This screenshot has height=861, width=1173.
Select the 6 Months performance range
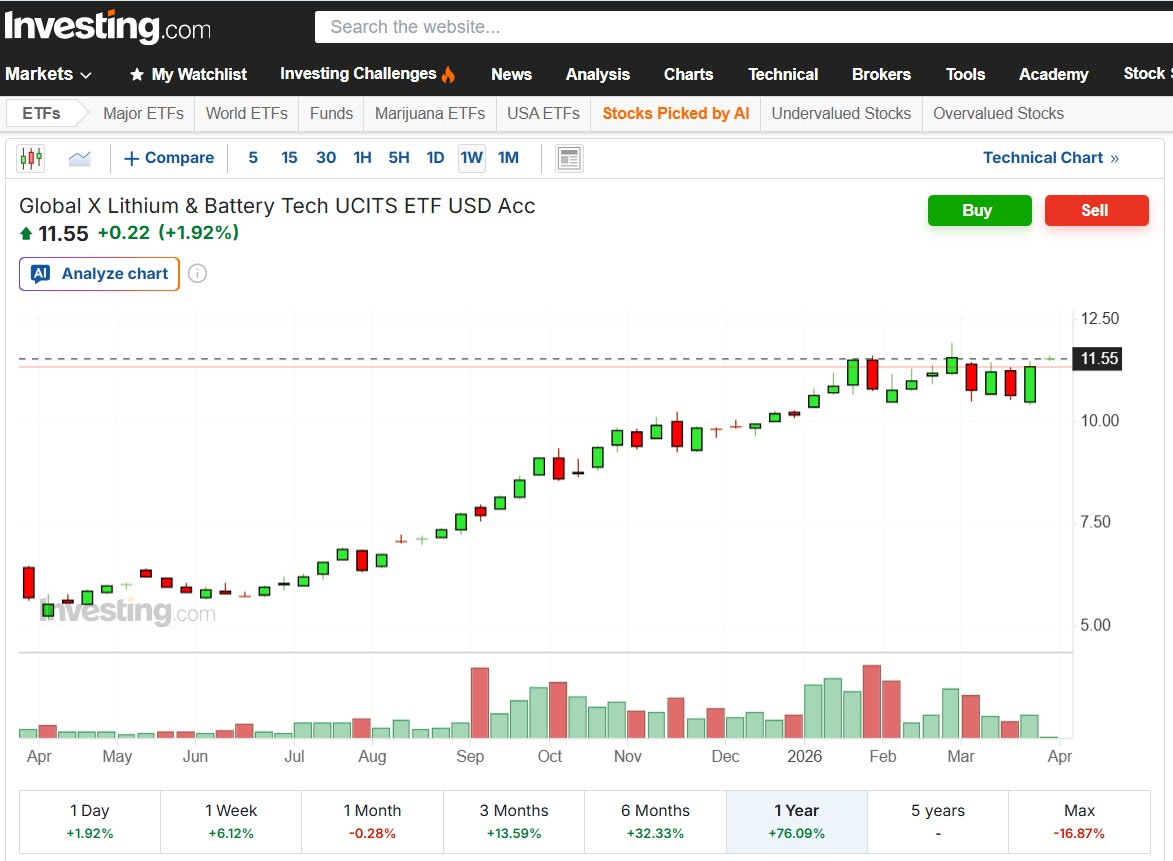[x=655, y=821]
